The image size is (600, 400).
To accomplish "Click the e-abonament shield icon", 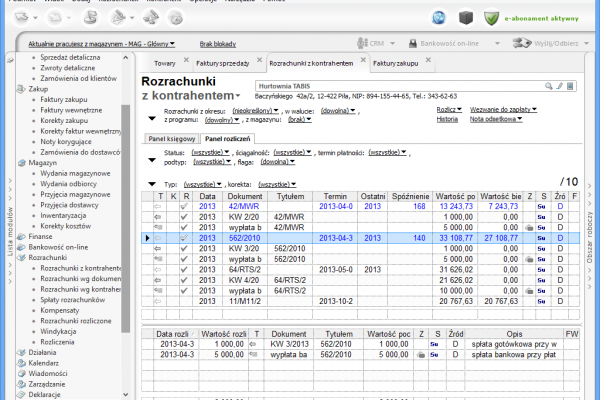I will (491, 18).
